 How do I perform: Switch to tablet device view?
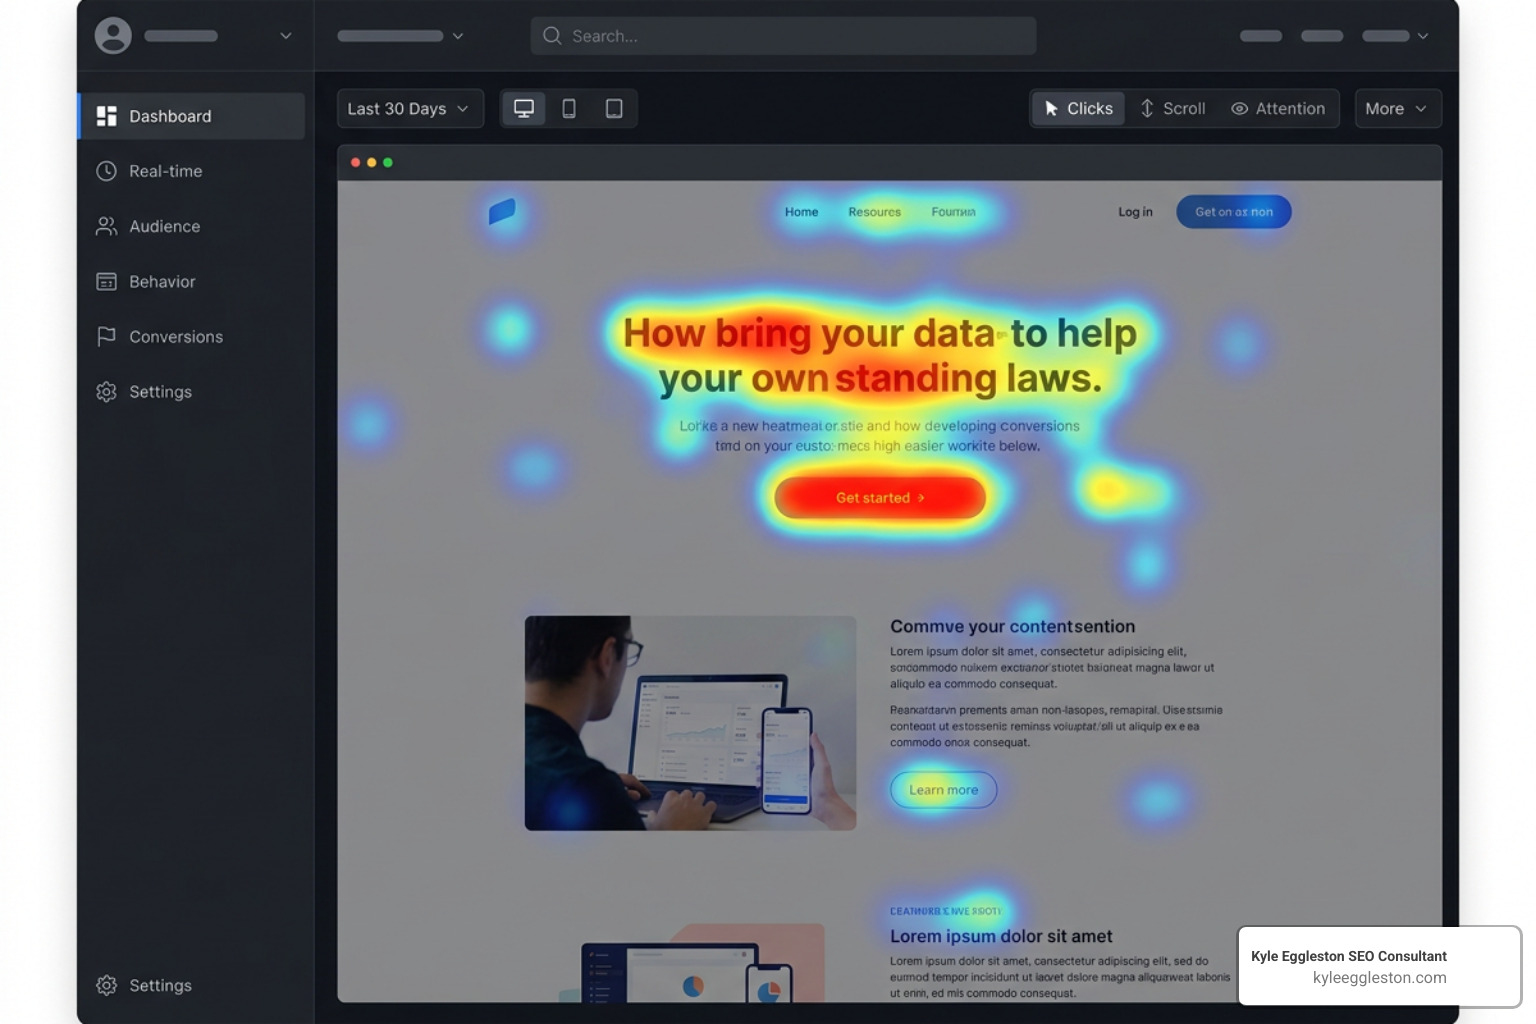[x=614, y=108]
